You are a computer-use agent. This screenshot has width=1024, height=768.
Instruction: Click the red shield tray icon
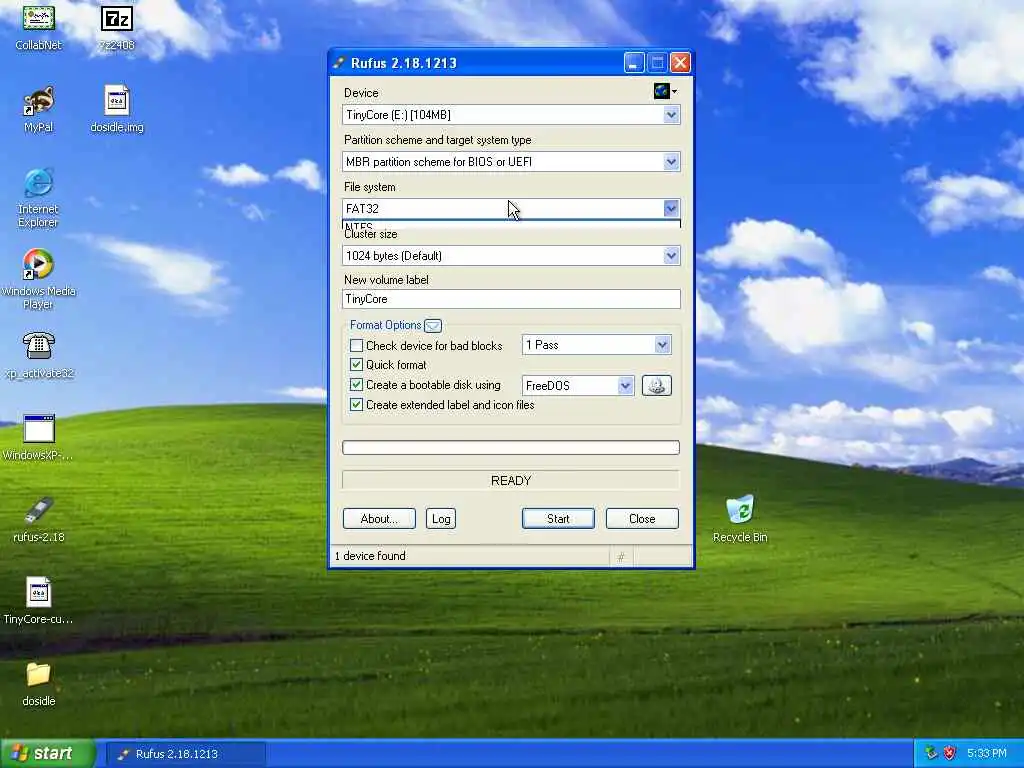point(950,753)
